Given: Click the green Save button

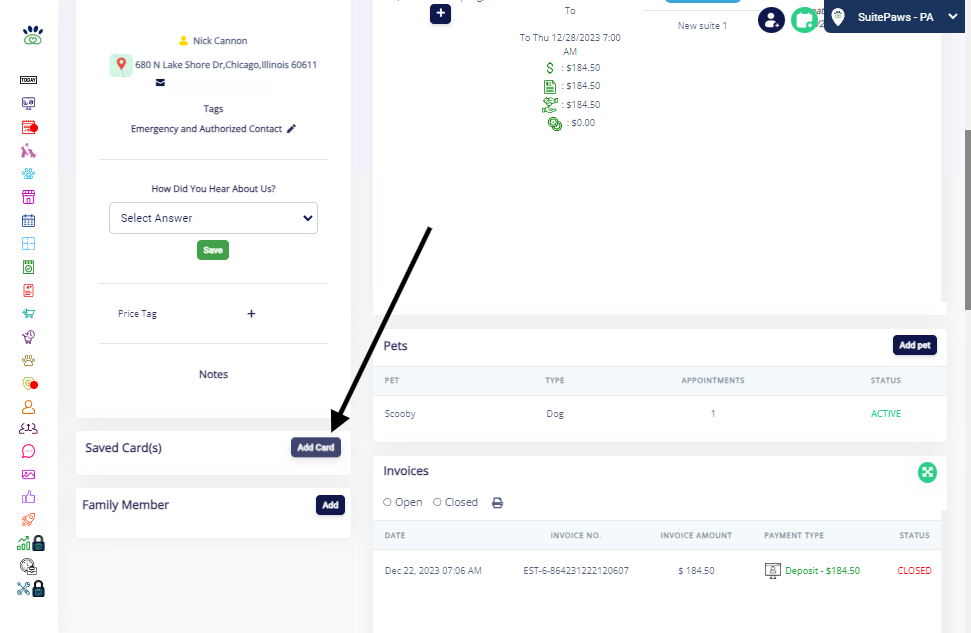Looking at the screenshot, I should click(x=213, y=250).
